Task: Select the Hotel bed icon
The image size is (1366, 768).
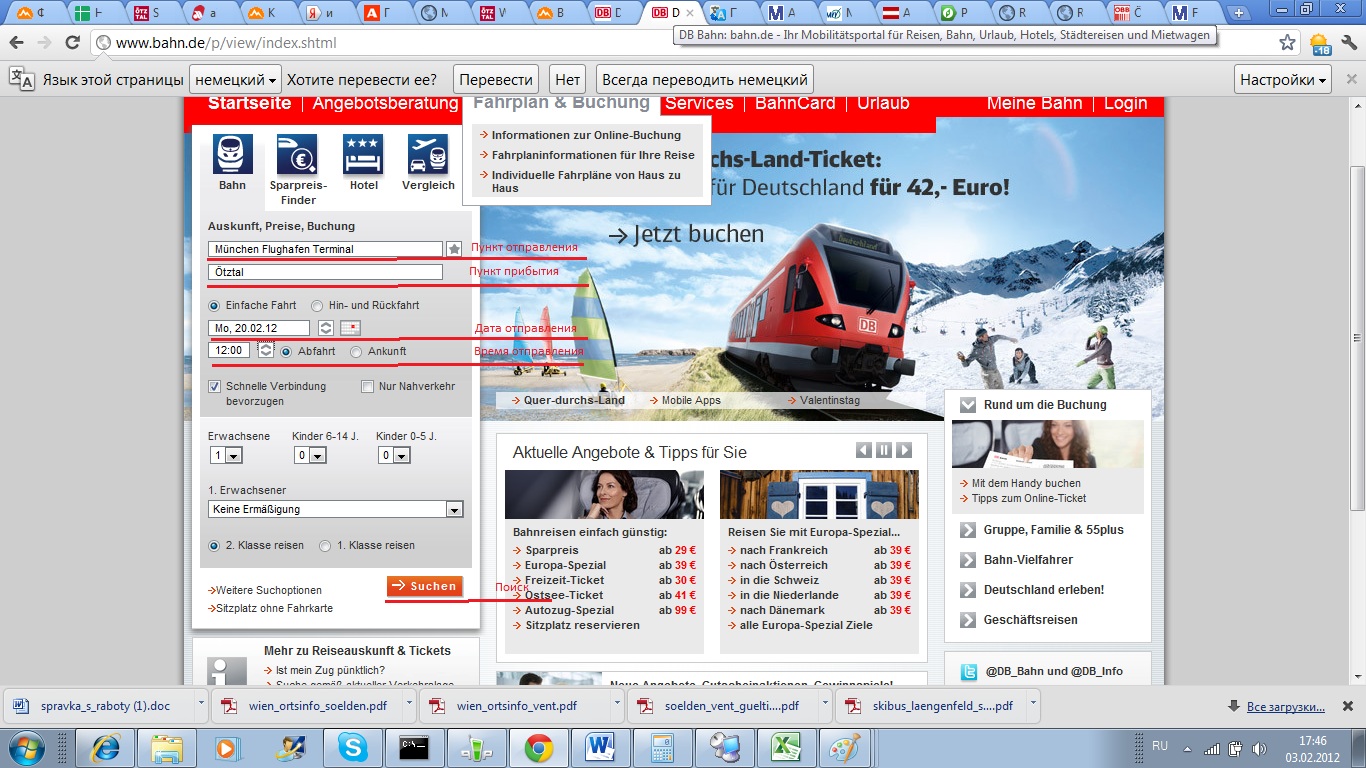Action: tap(363, 155)
